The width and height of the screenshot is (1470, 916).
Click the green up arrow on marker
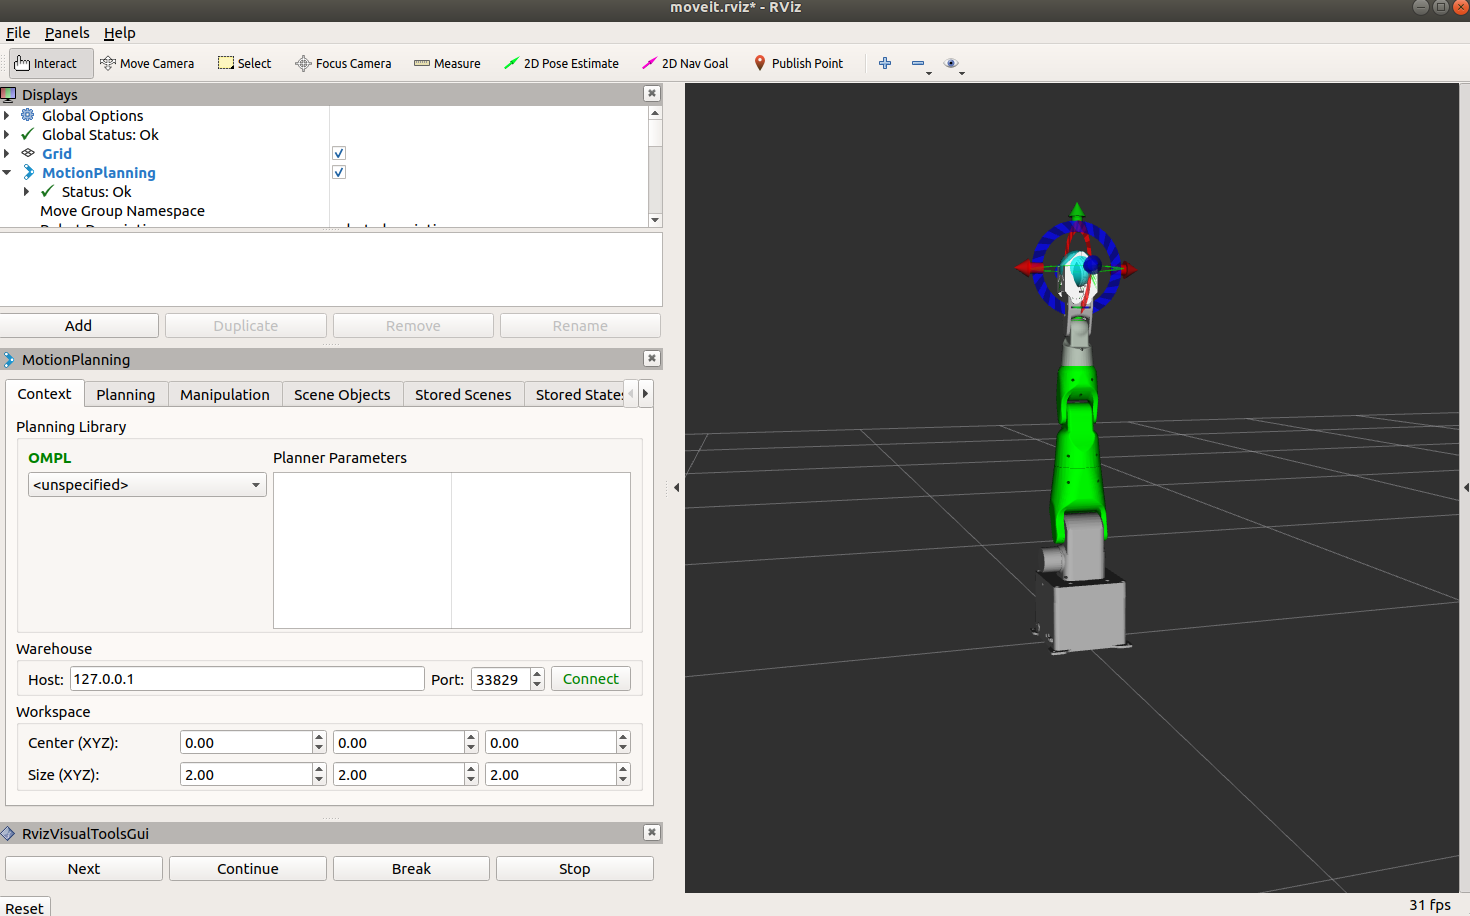tap(1077, 212)
